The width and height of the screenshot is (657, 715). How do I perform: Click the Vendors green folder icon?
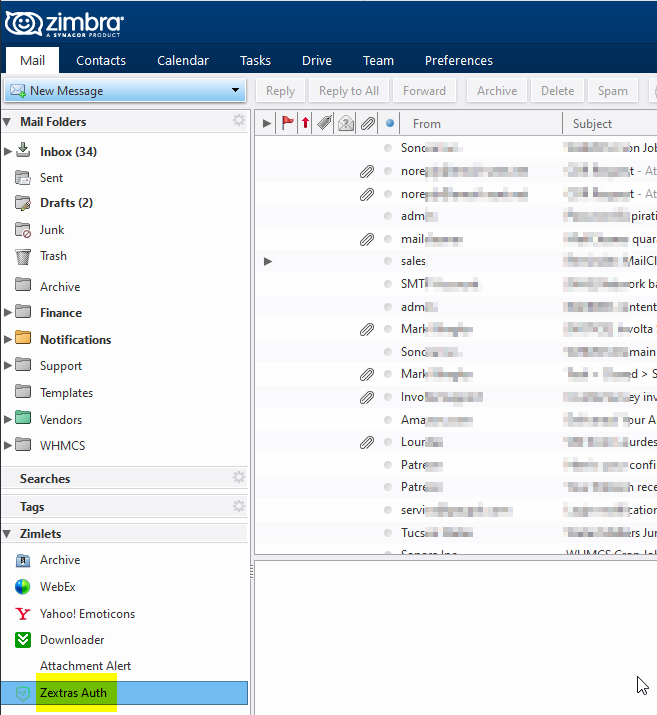pyautogui.click(x=23, y=418)
